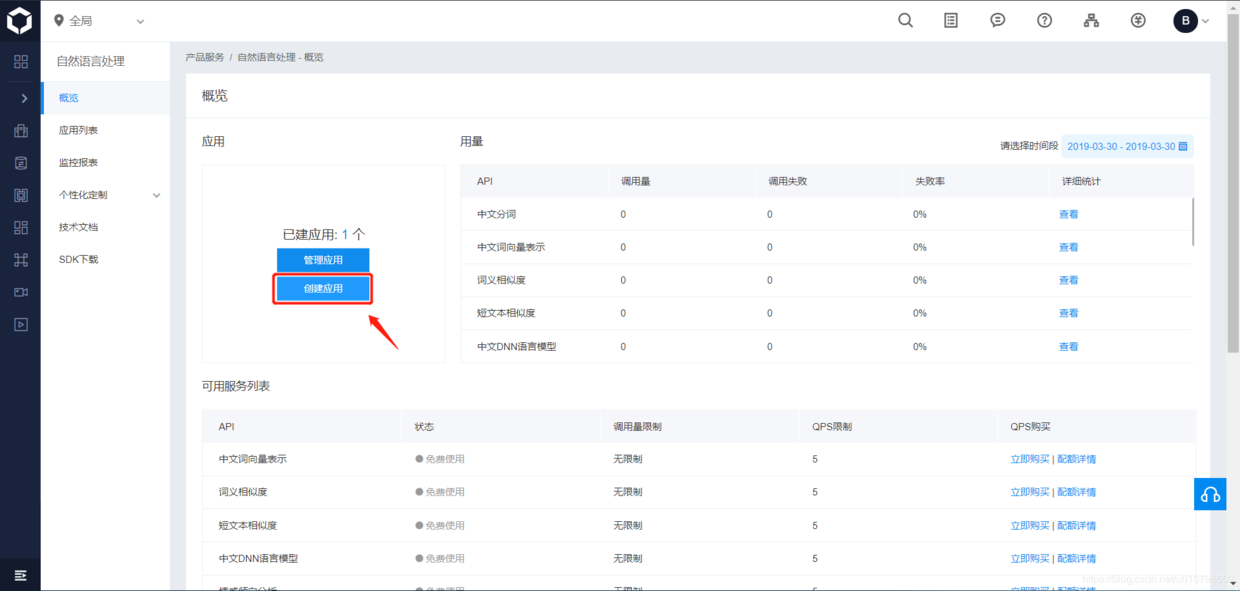1240x591 pixels.
Task: Click the 调用失败 column header
Action: click(787, 181)
